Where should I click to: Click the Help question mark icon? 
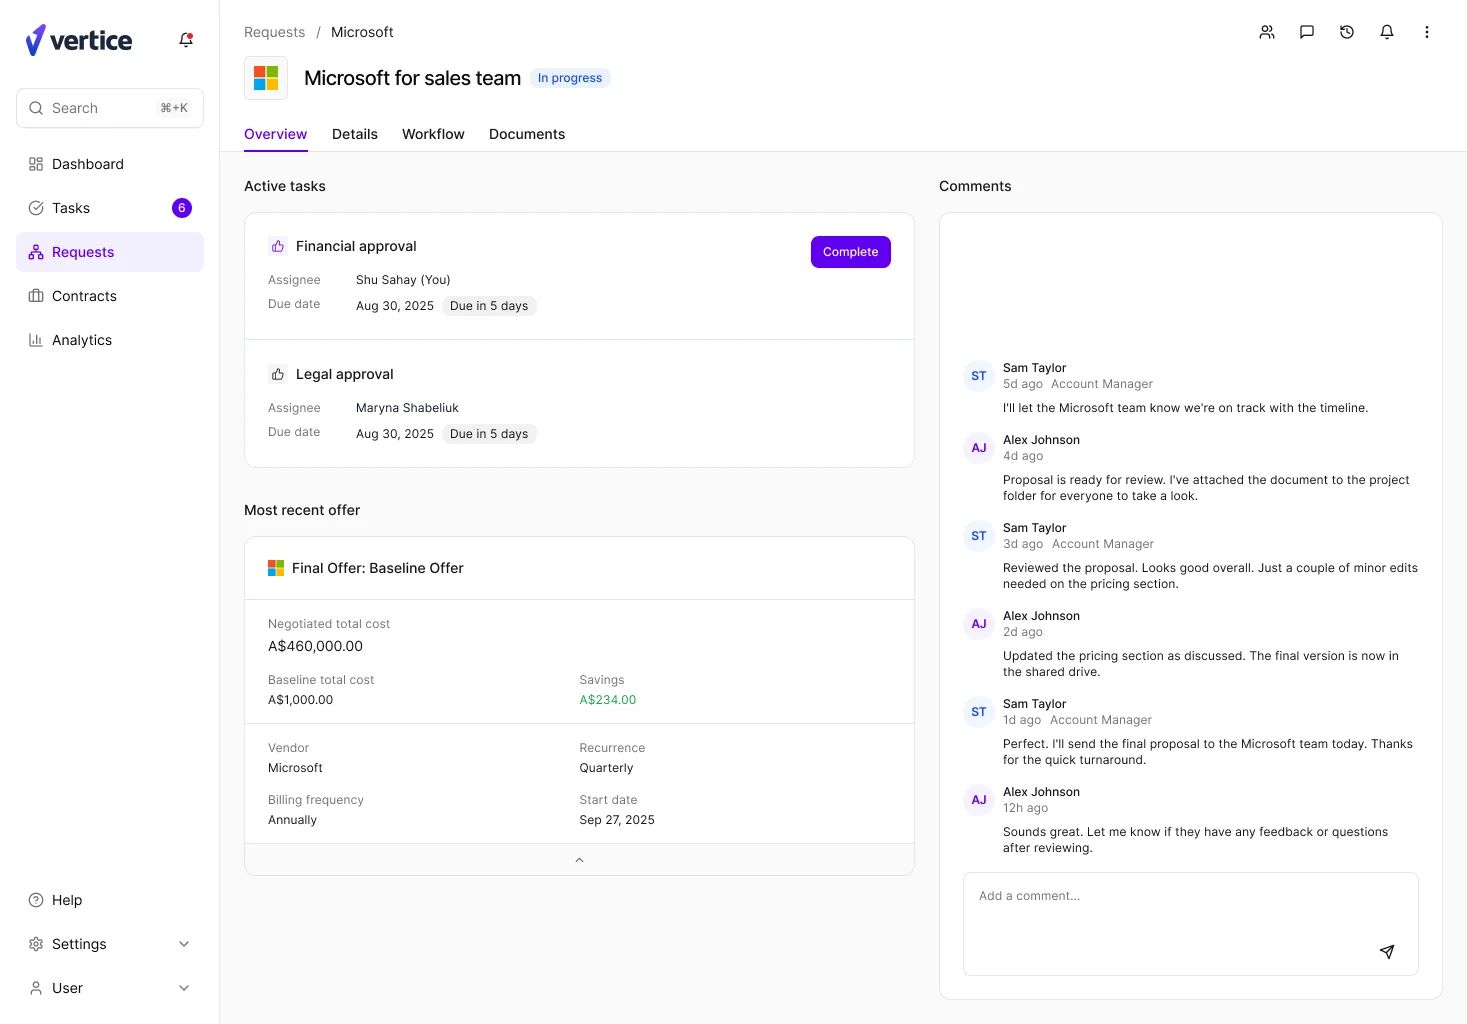tap(36, 900)
